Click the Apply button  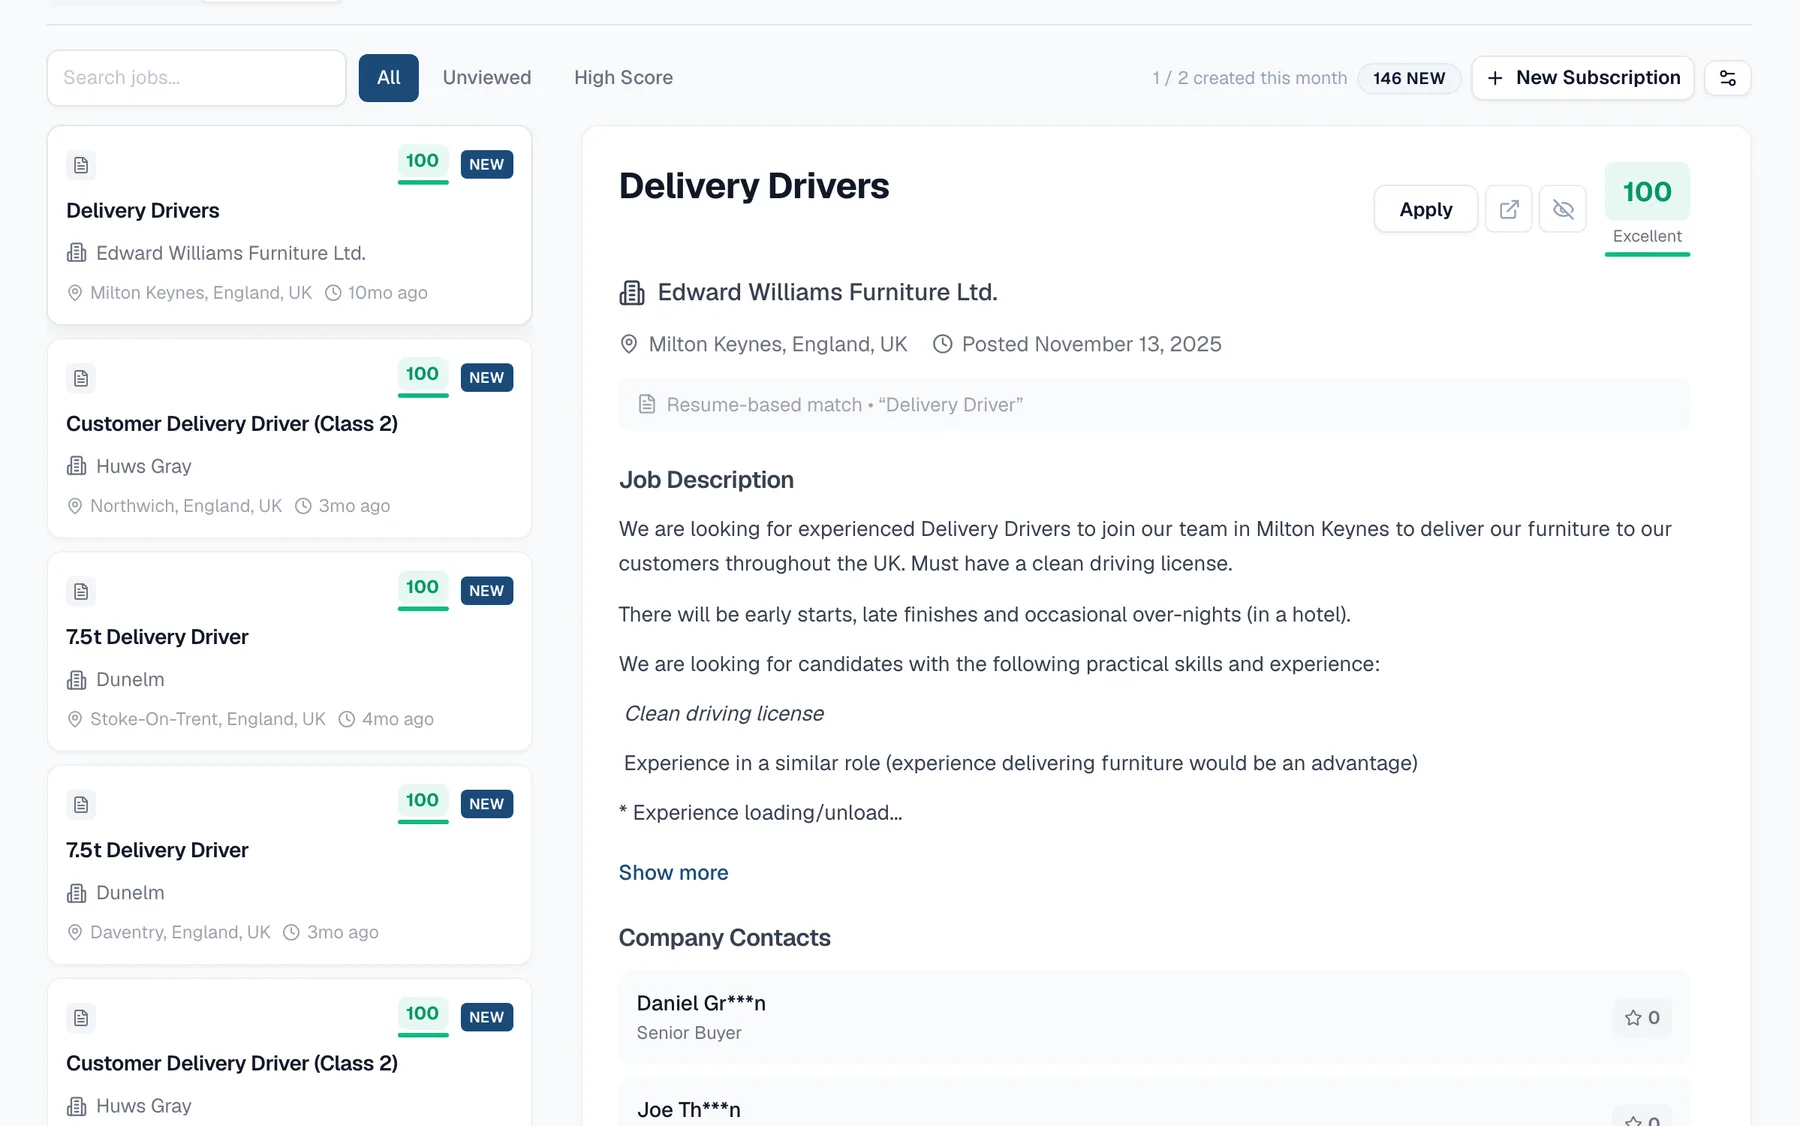pos(1426,209)
